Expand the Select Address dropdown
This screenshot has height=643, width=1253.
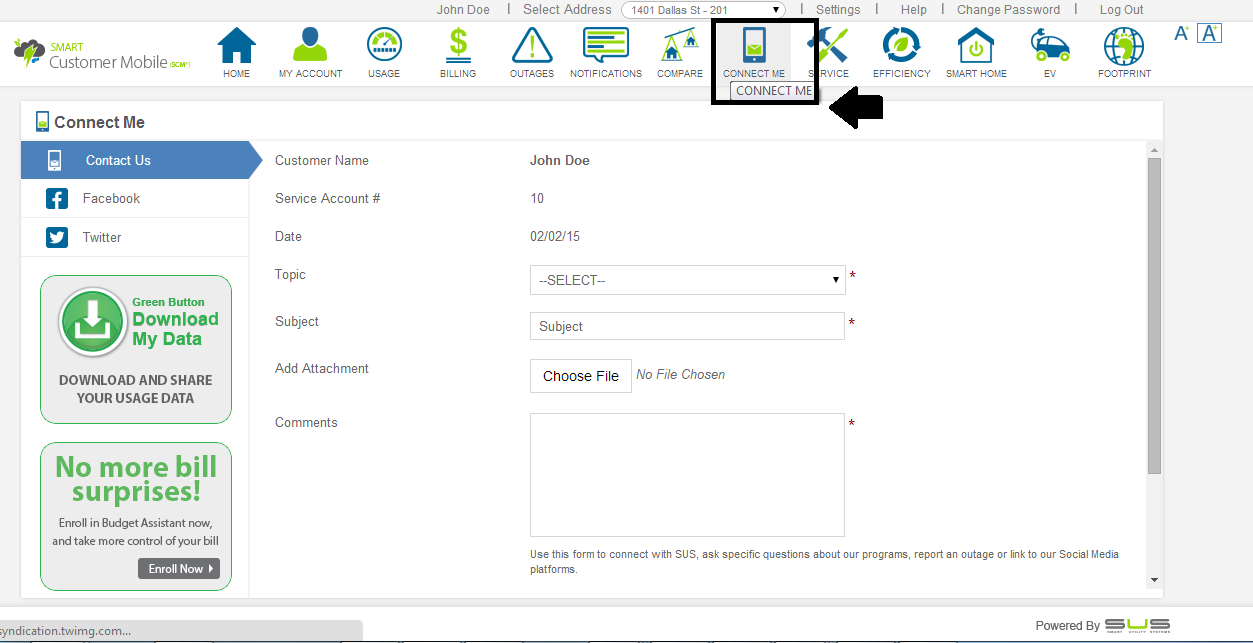click(x=703, y=10)
